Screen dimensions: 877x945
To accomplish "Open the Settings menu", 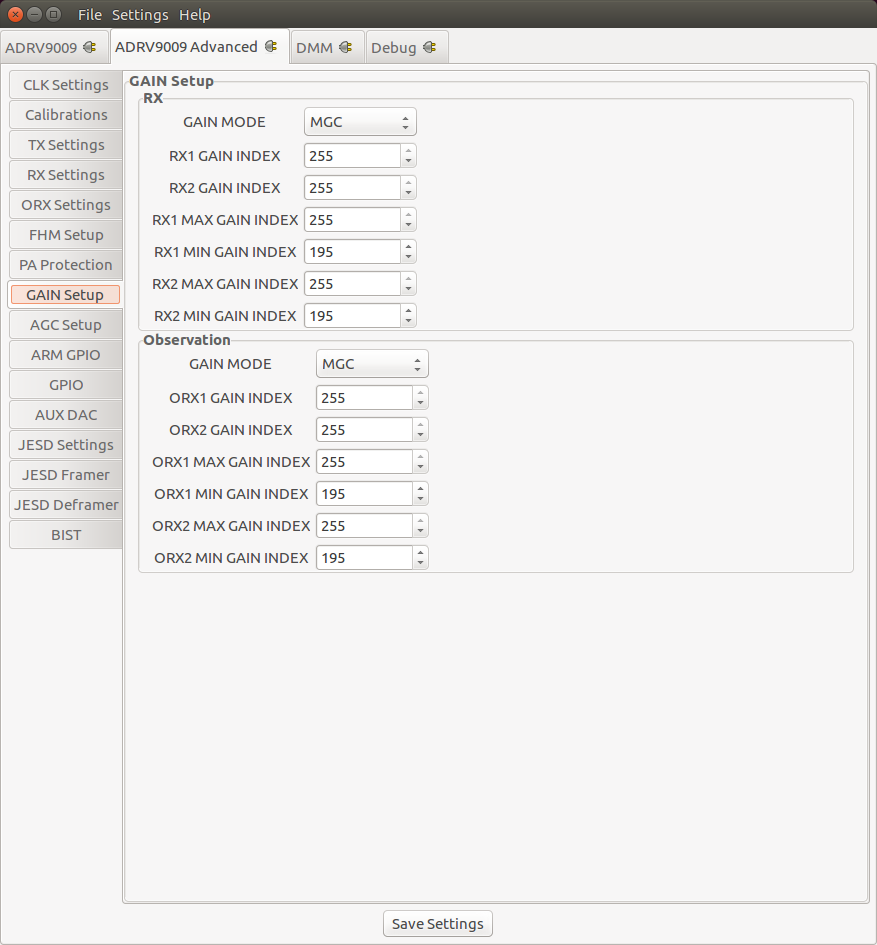I will coord(140,14).
